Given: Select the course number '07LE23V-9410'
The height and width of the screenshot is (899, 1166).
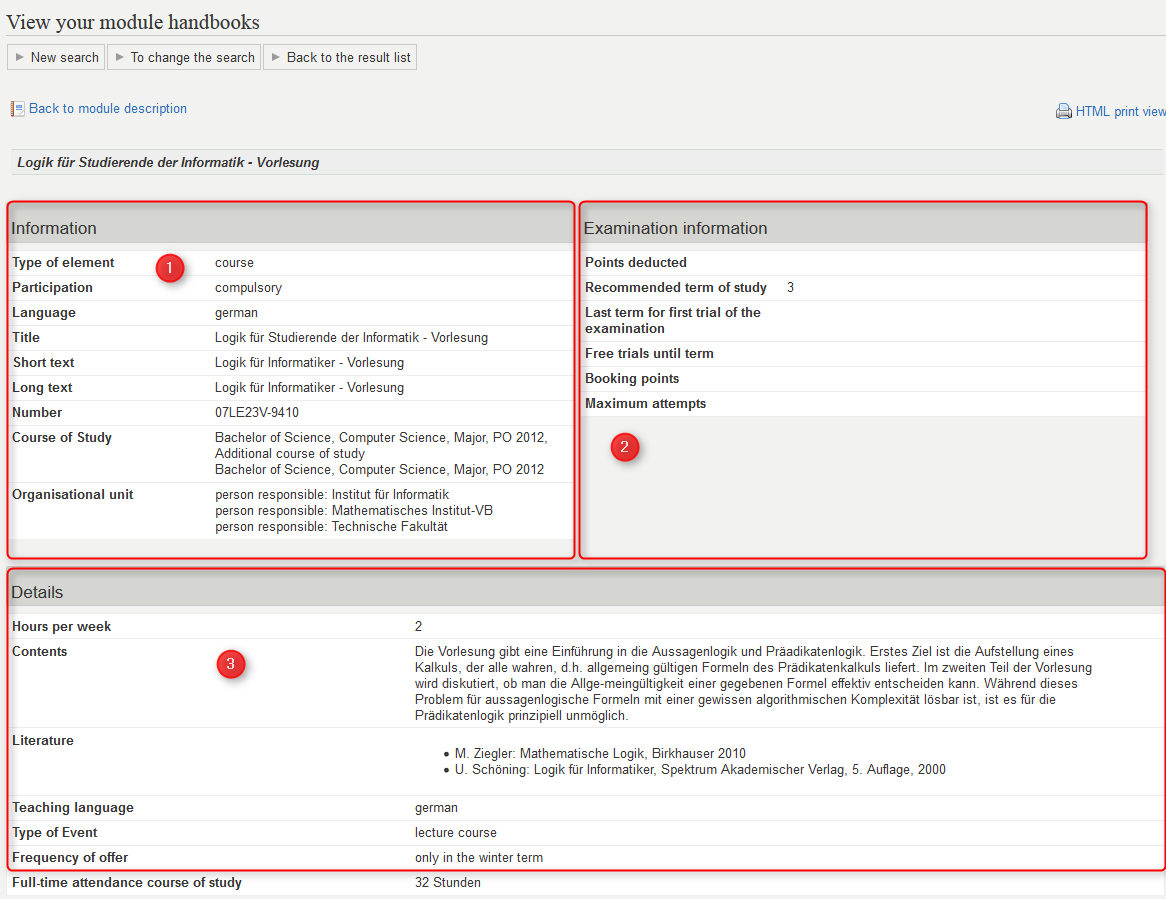Looking at the screenshot, I should pos(257,413).
